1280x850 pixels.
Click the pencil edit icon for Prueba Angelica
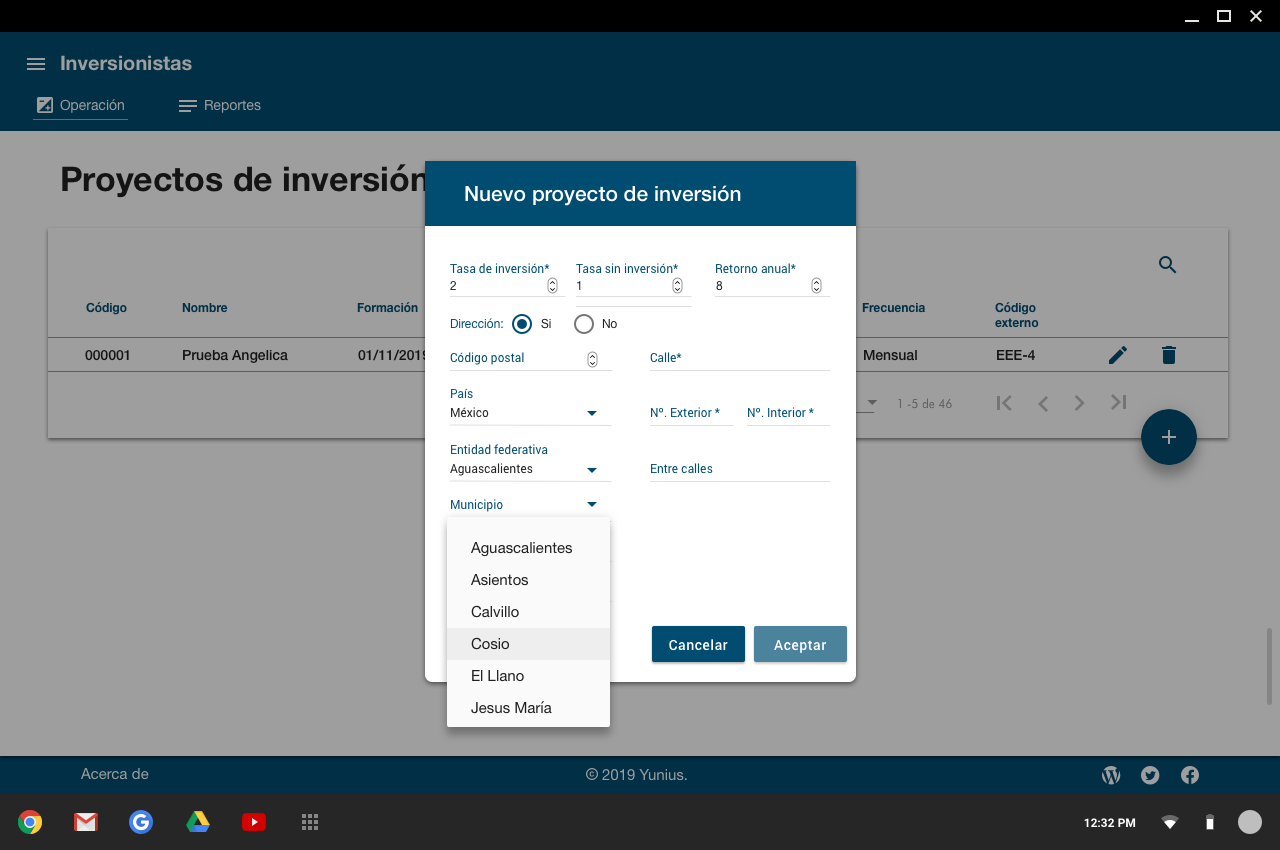1118,355
